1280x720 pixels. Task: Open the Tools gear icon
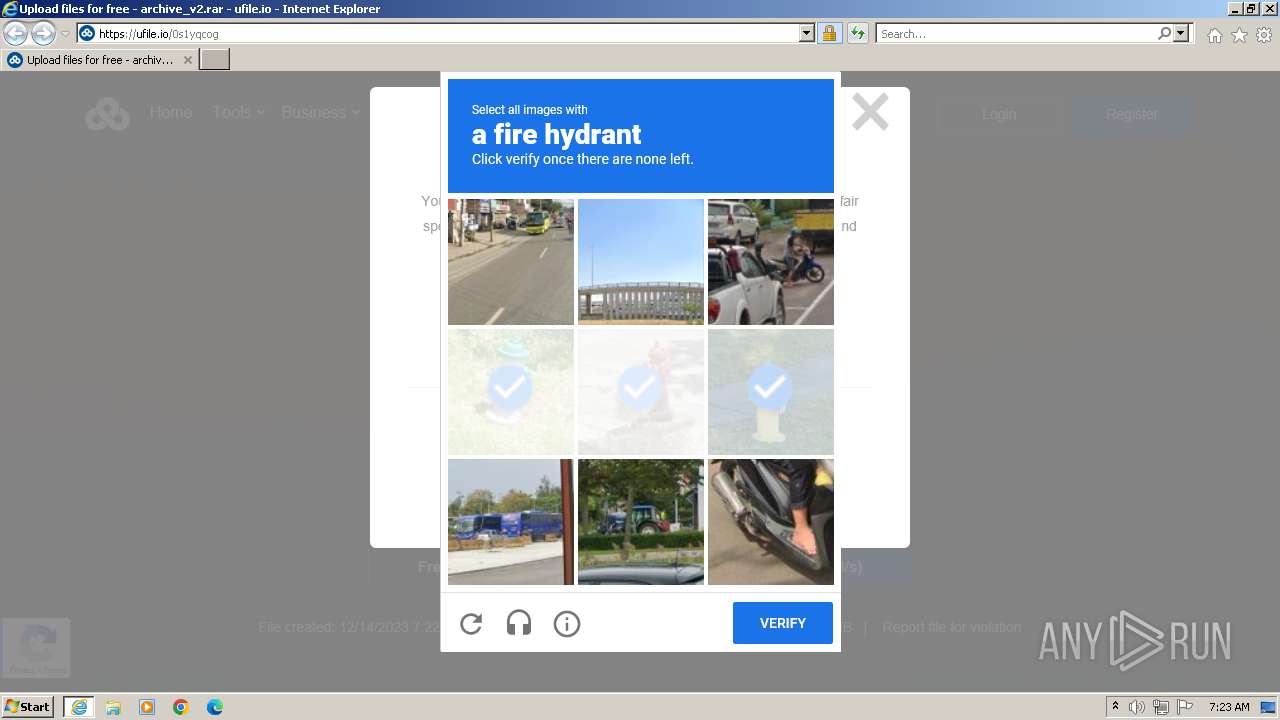(x=1264, y=35)
